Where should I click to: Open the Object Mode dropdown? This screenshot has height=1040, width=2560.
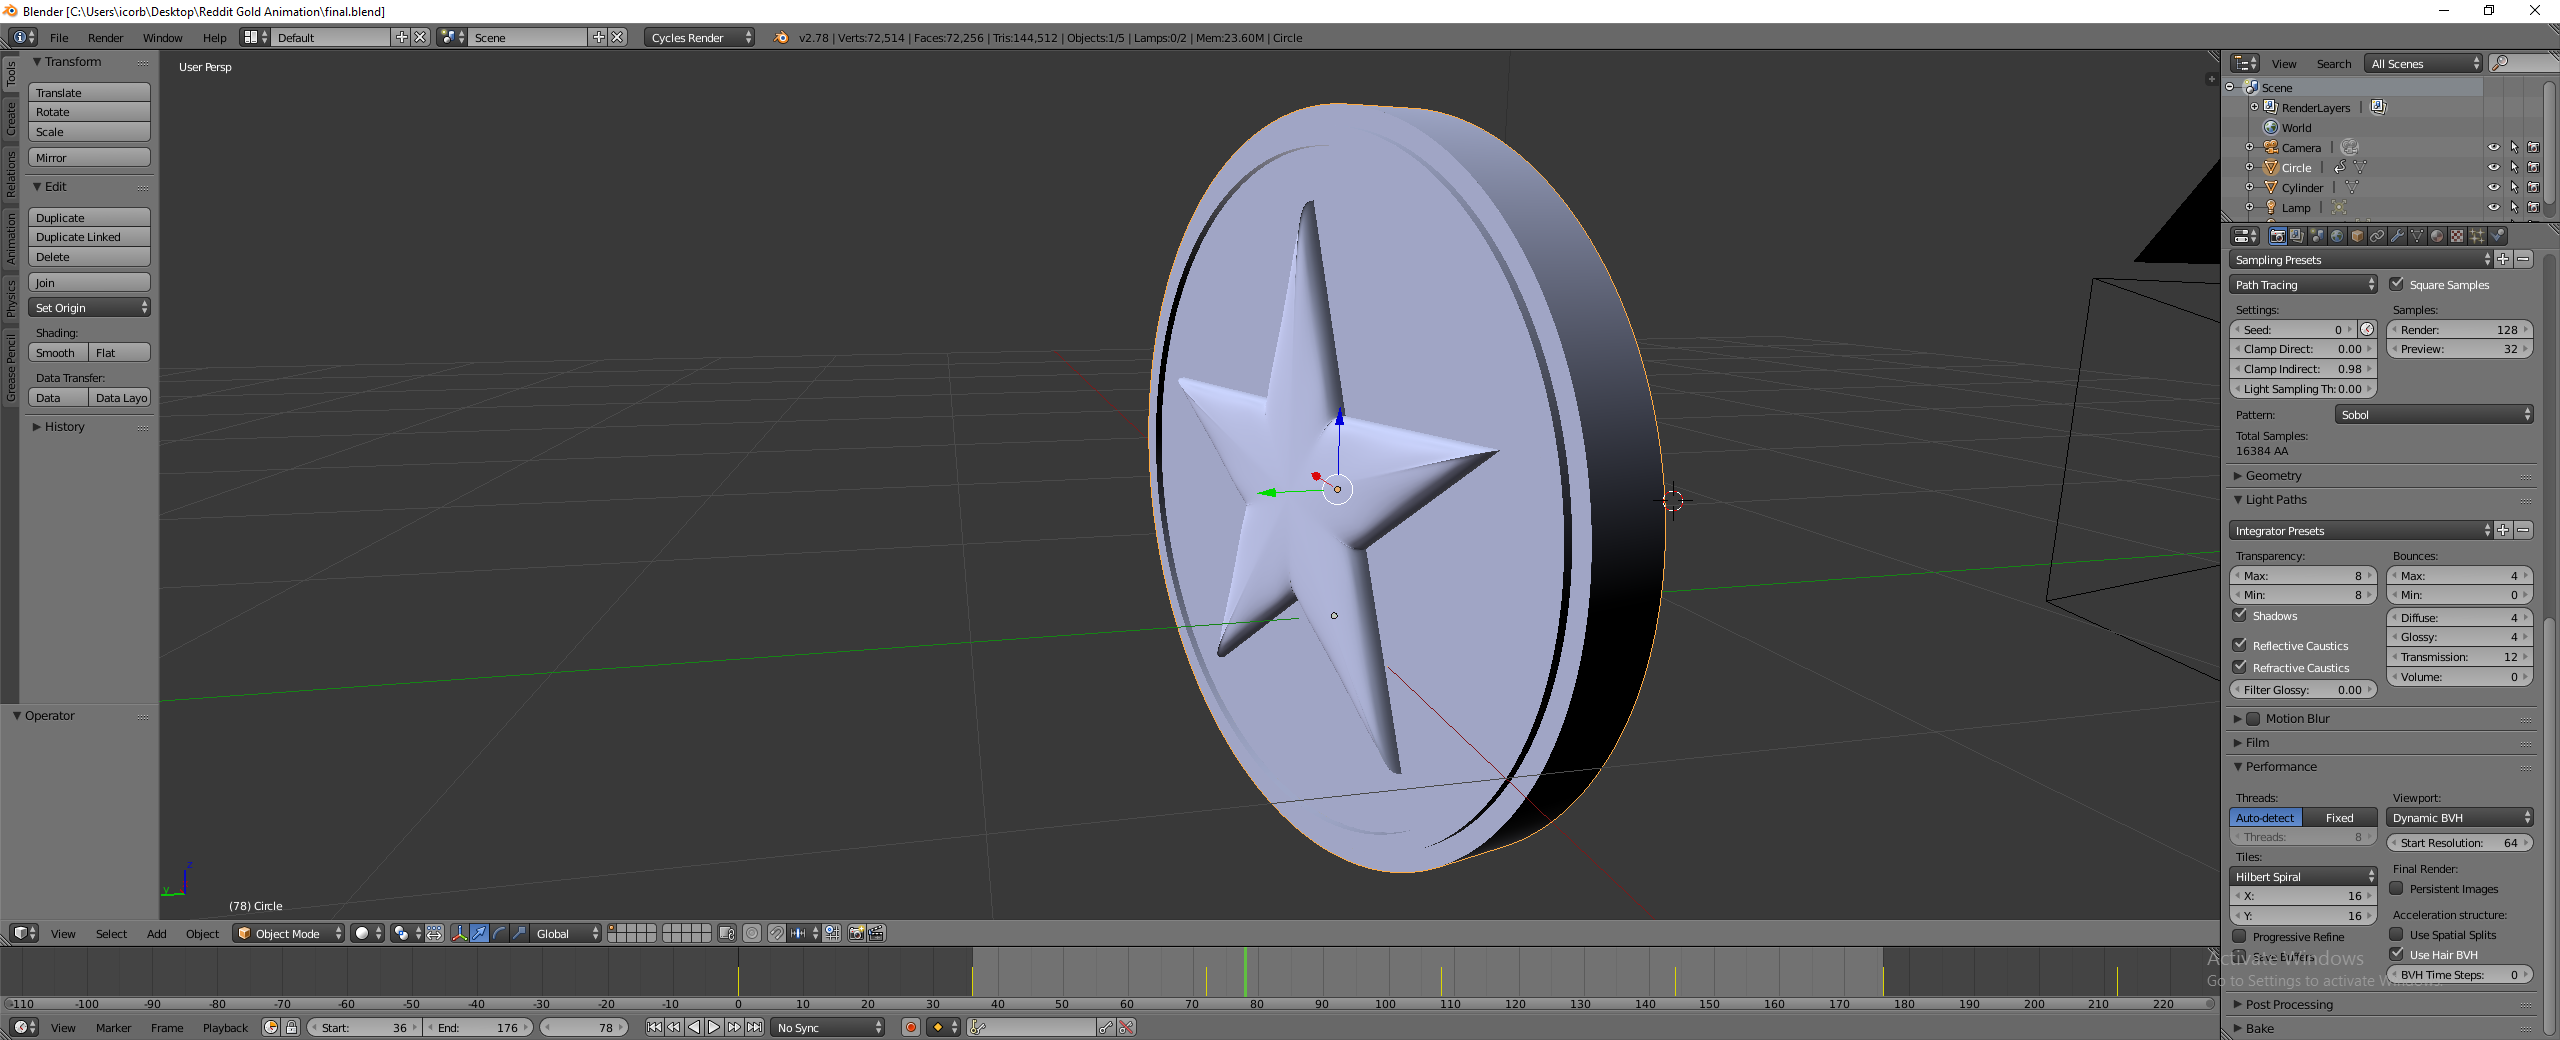pos(289,933)
